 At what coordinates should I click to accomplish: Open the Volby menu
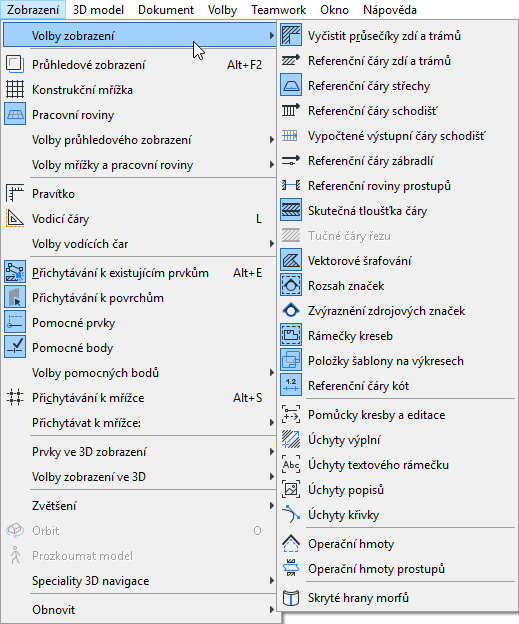(222, 10)
